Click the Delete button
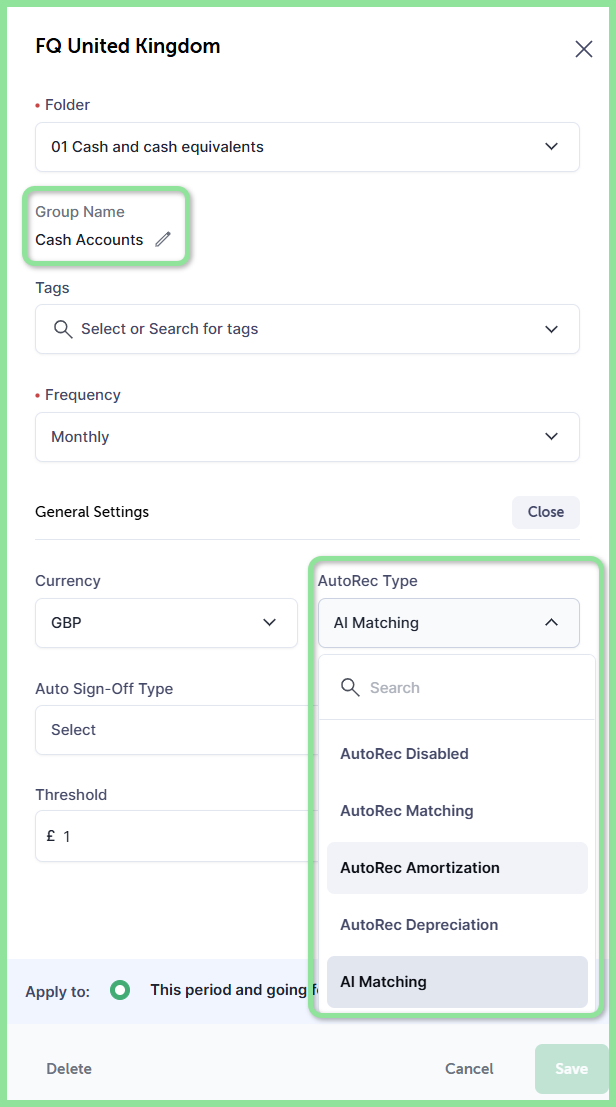The image size is (616, 1107). pyautogui.click(x=69, y=1069)
